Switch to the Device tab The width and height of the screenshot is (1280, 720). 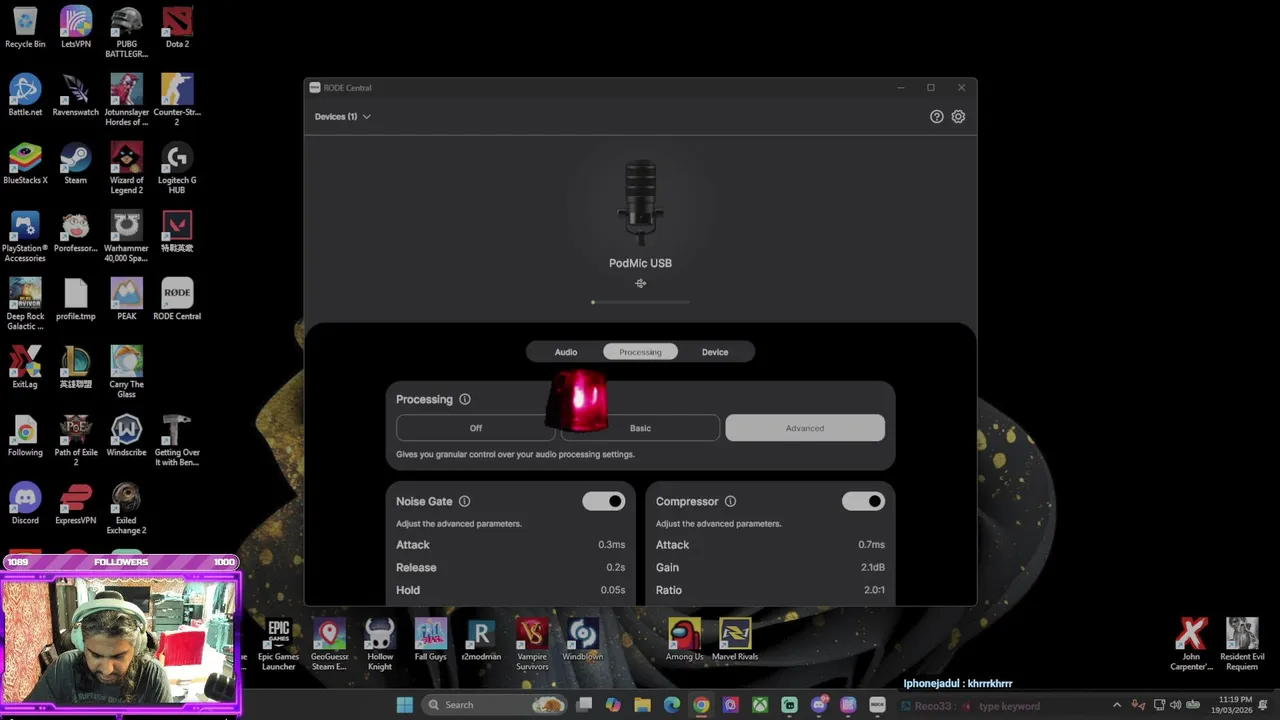click(715, 352)
